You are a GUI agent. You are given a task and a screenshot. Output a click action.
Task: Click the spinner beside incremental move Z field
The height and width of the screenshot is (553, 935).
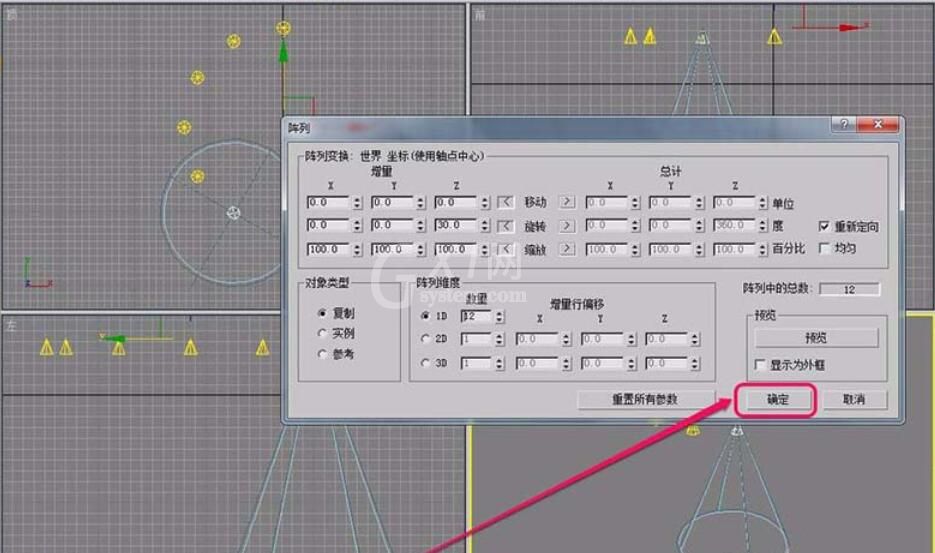click(x=485, y=202)
